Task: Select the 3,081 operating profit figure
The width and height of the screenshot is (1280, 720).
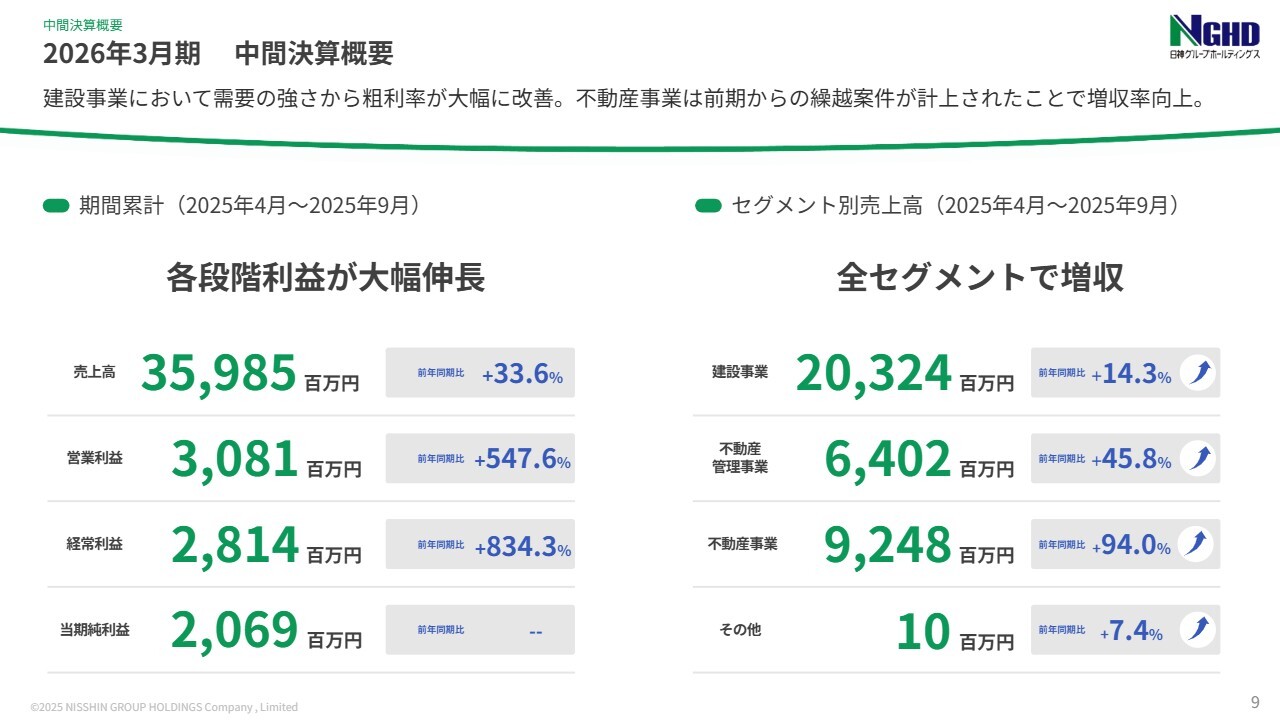Action: (x=235, y=459)
